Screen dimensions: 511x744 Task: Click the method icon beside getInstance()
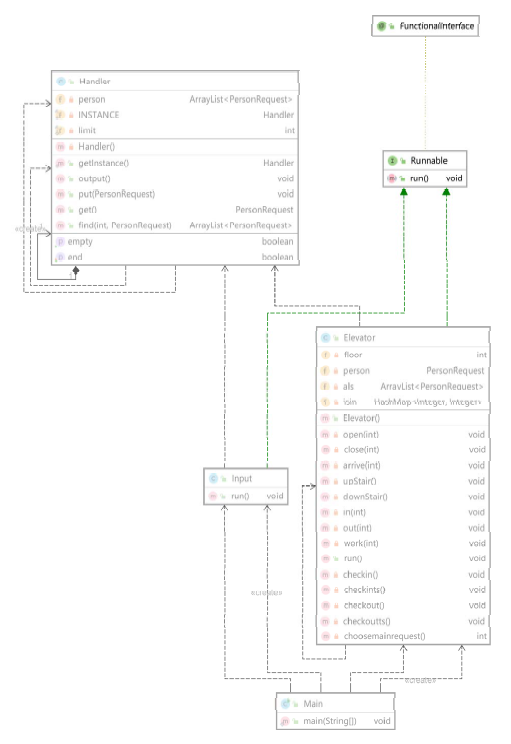[60, 163]
